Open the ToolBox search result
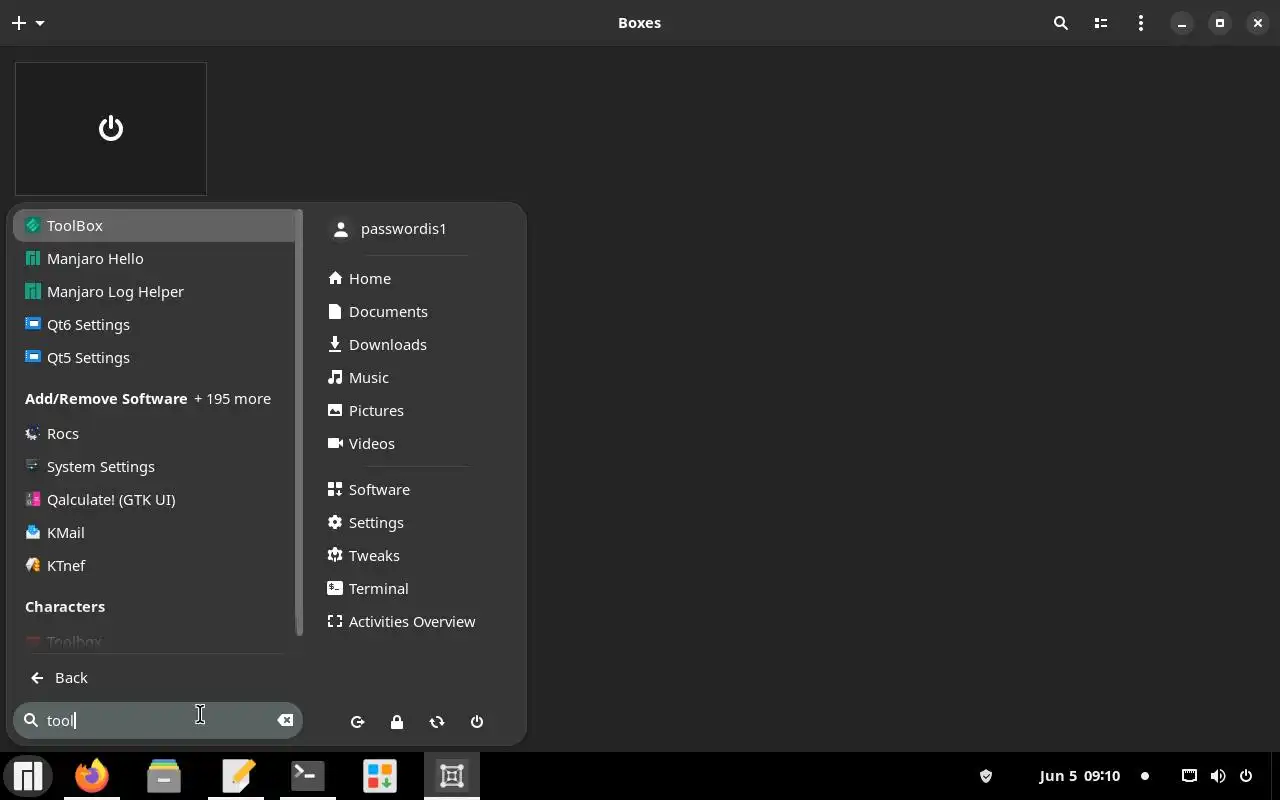Image resolution: width=1280 pixels, height=800 pixels. click(155, 226)
